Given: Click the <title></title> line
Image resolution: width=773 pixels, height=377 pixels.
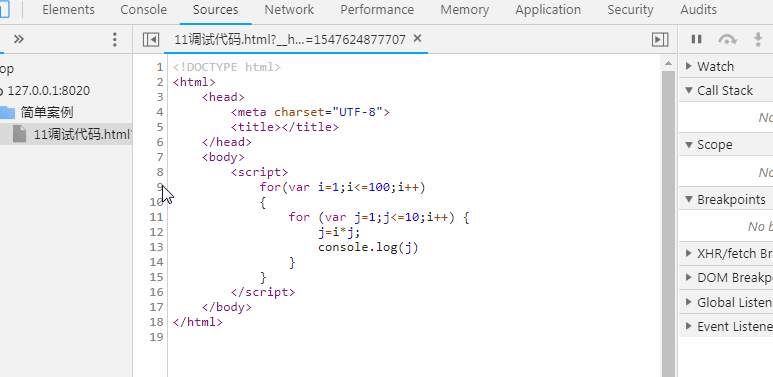Looking at the screenshot, I should click(284, 127).
